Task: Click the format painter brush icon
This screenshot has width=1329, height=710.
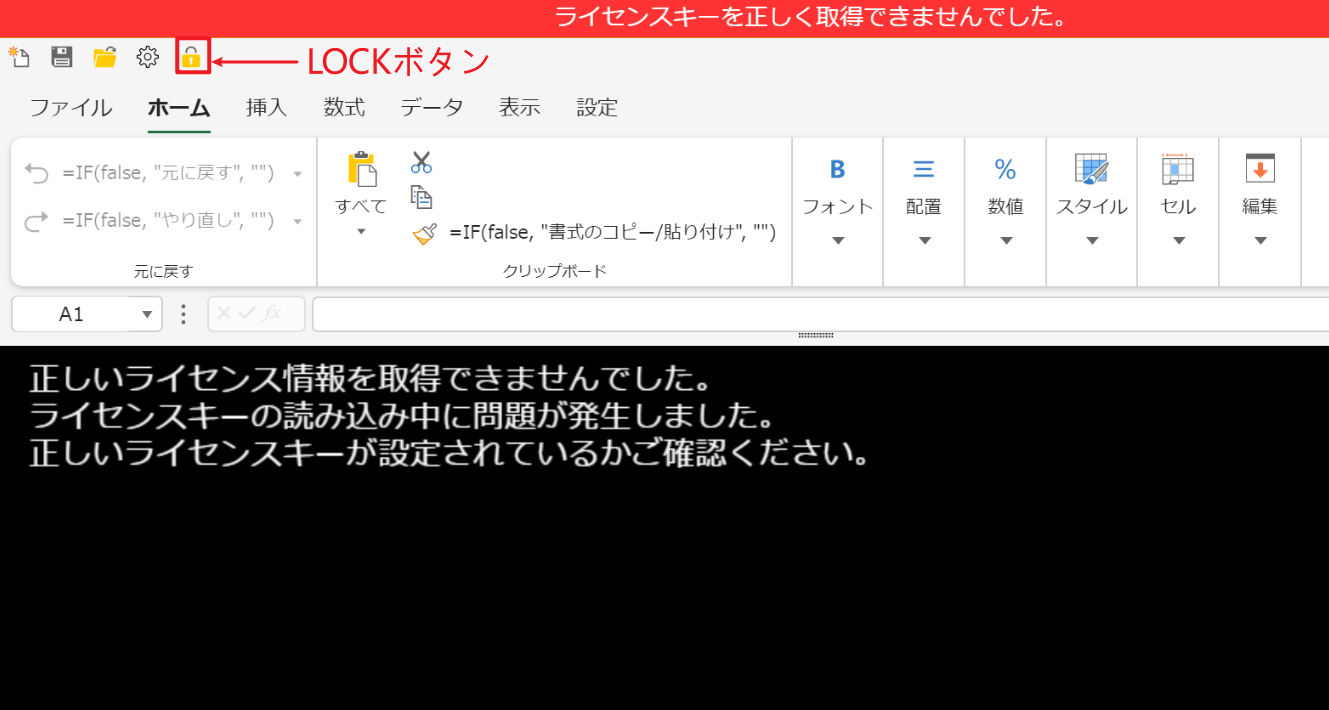Action: pos(424,234)
